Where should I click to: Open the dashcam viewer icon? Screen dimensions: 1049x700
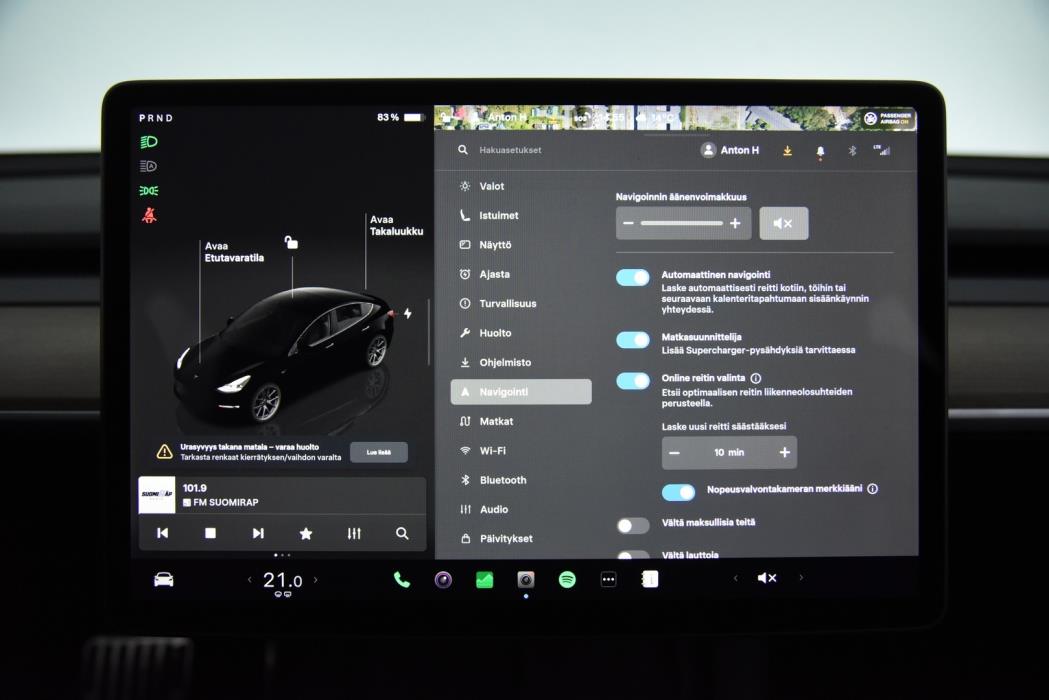click(524, 577)
